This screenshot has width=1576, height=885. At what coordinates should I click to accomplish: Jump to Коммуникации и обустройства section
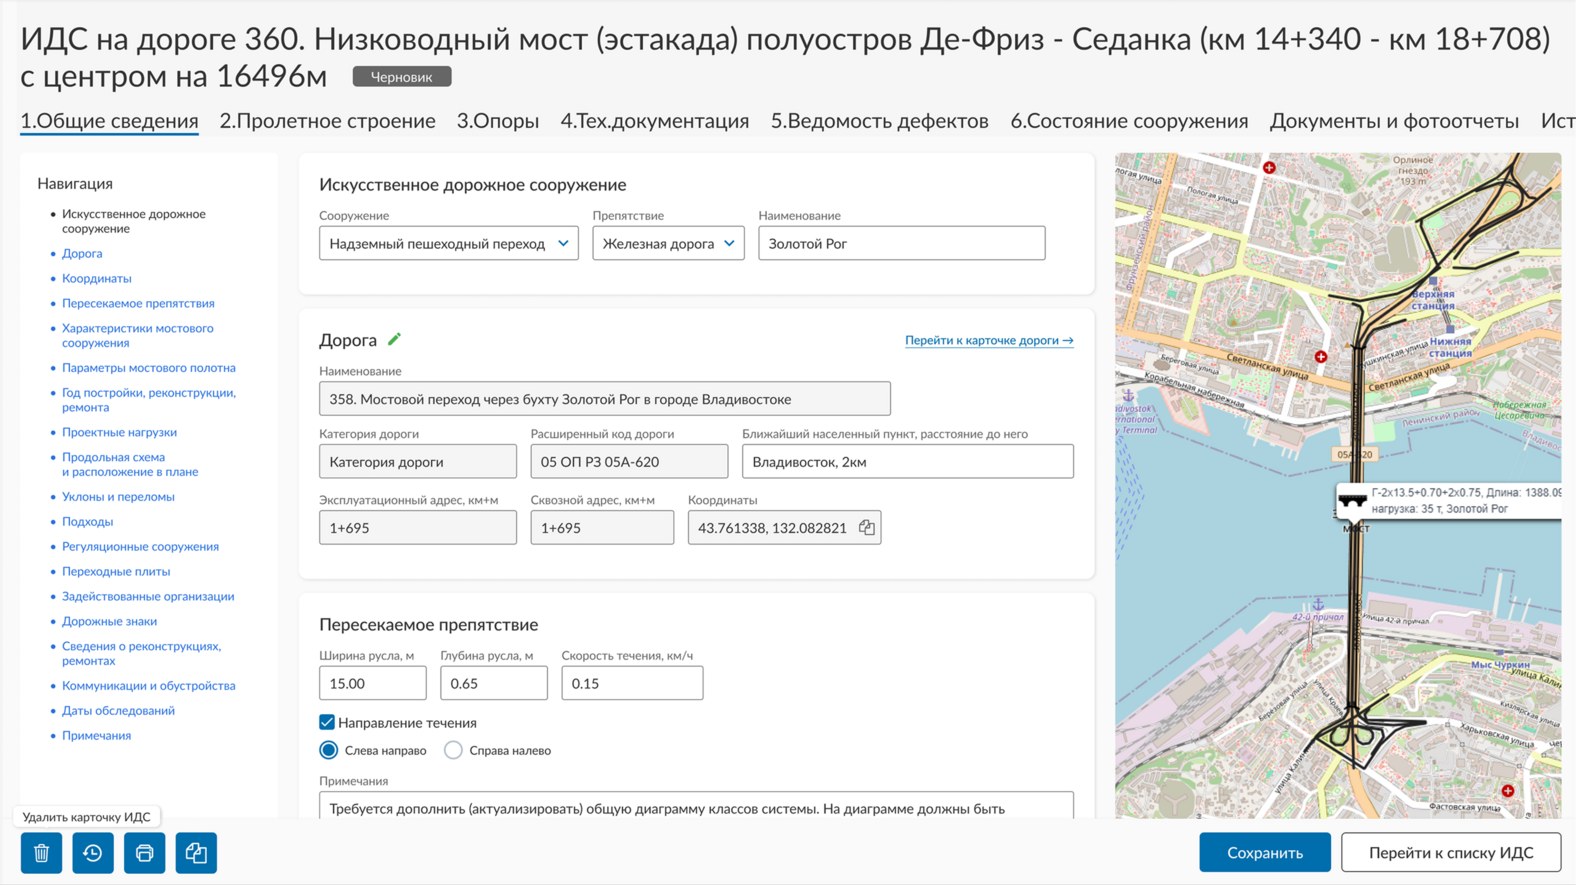[x=149, y=685]
